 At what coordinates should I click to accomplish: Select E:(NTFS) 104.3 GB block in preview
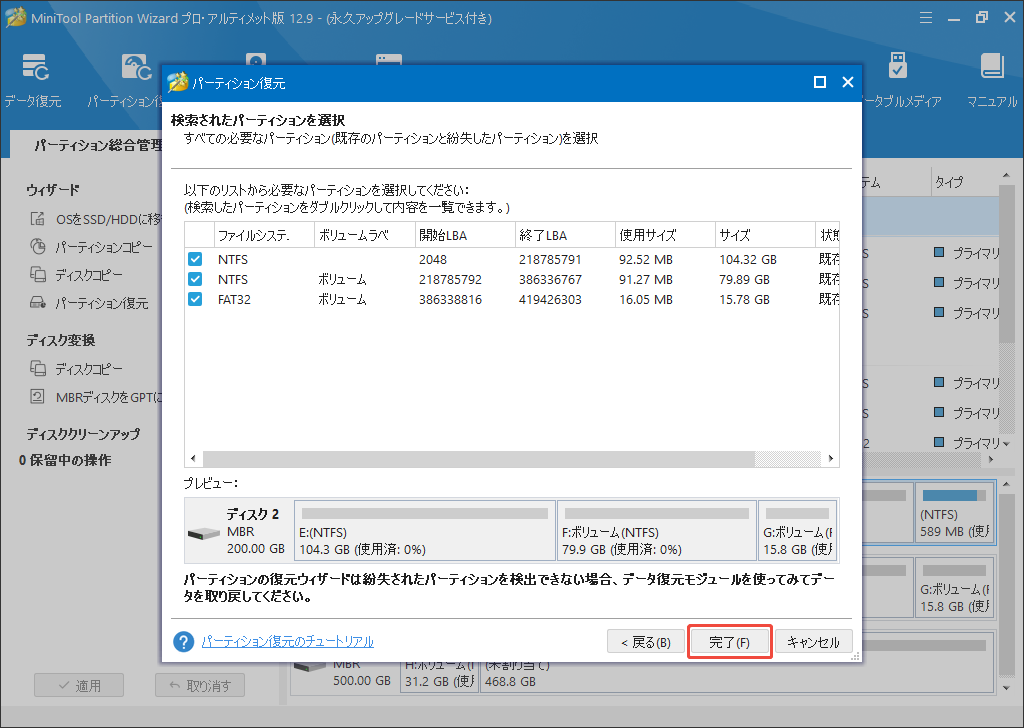coord(425,530)
